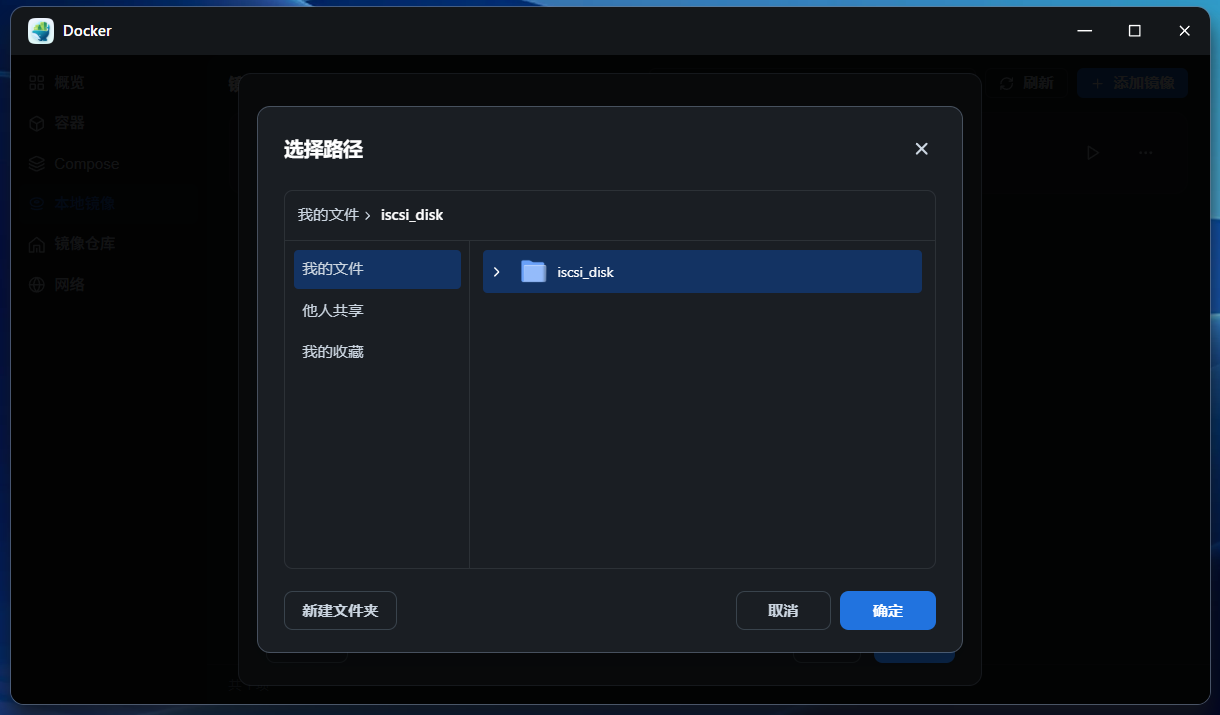Select the iscsi_disk folder name in the list
This screenshot has width=1220, height=715.
click(x=585, y=272)
